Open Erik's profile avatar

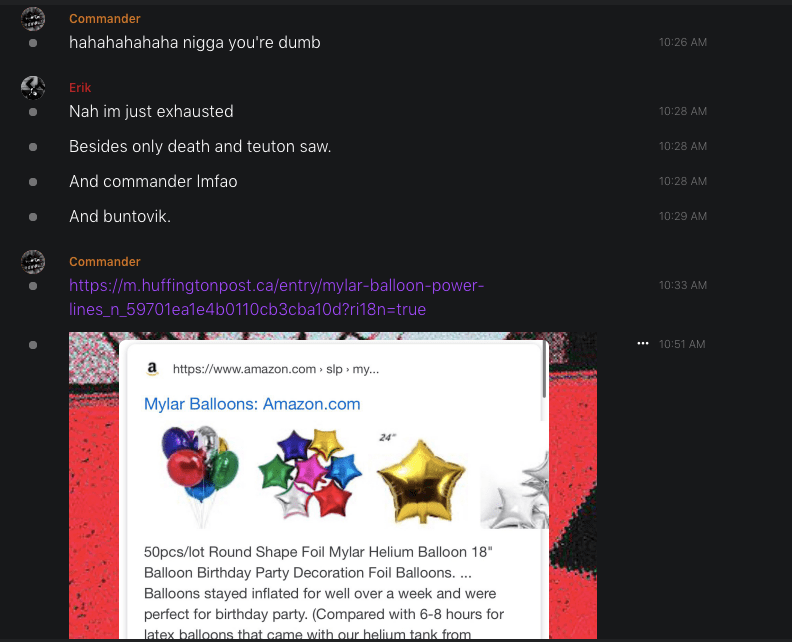click(33, 88)
